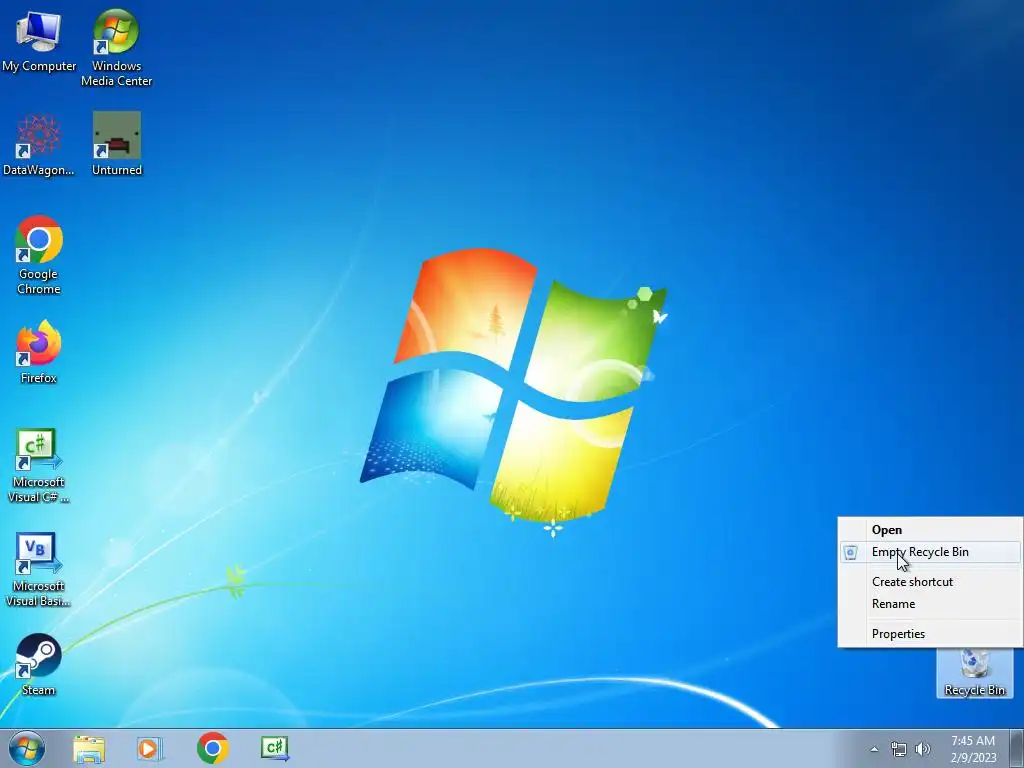The width and height of the screenshot is (1024, 768).
Task: Choose Rename in the context menu
Action: (930, 603)
